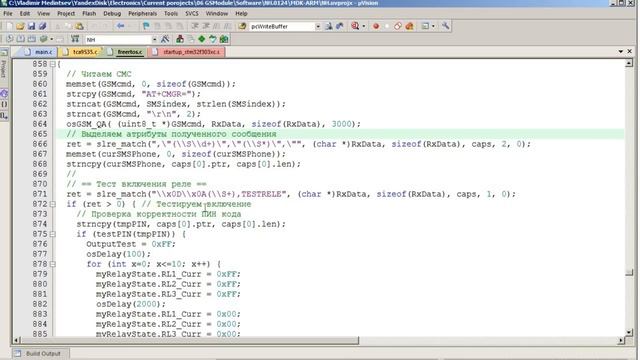Open the Window layout icon
Image resolution: width=640 pixels, height=360 pixels.
(425, 26)
